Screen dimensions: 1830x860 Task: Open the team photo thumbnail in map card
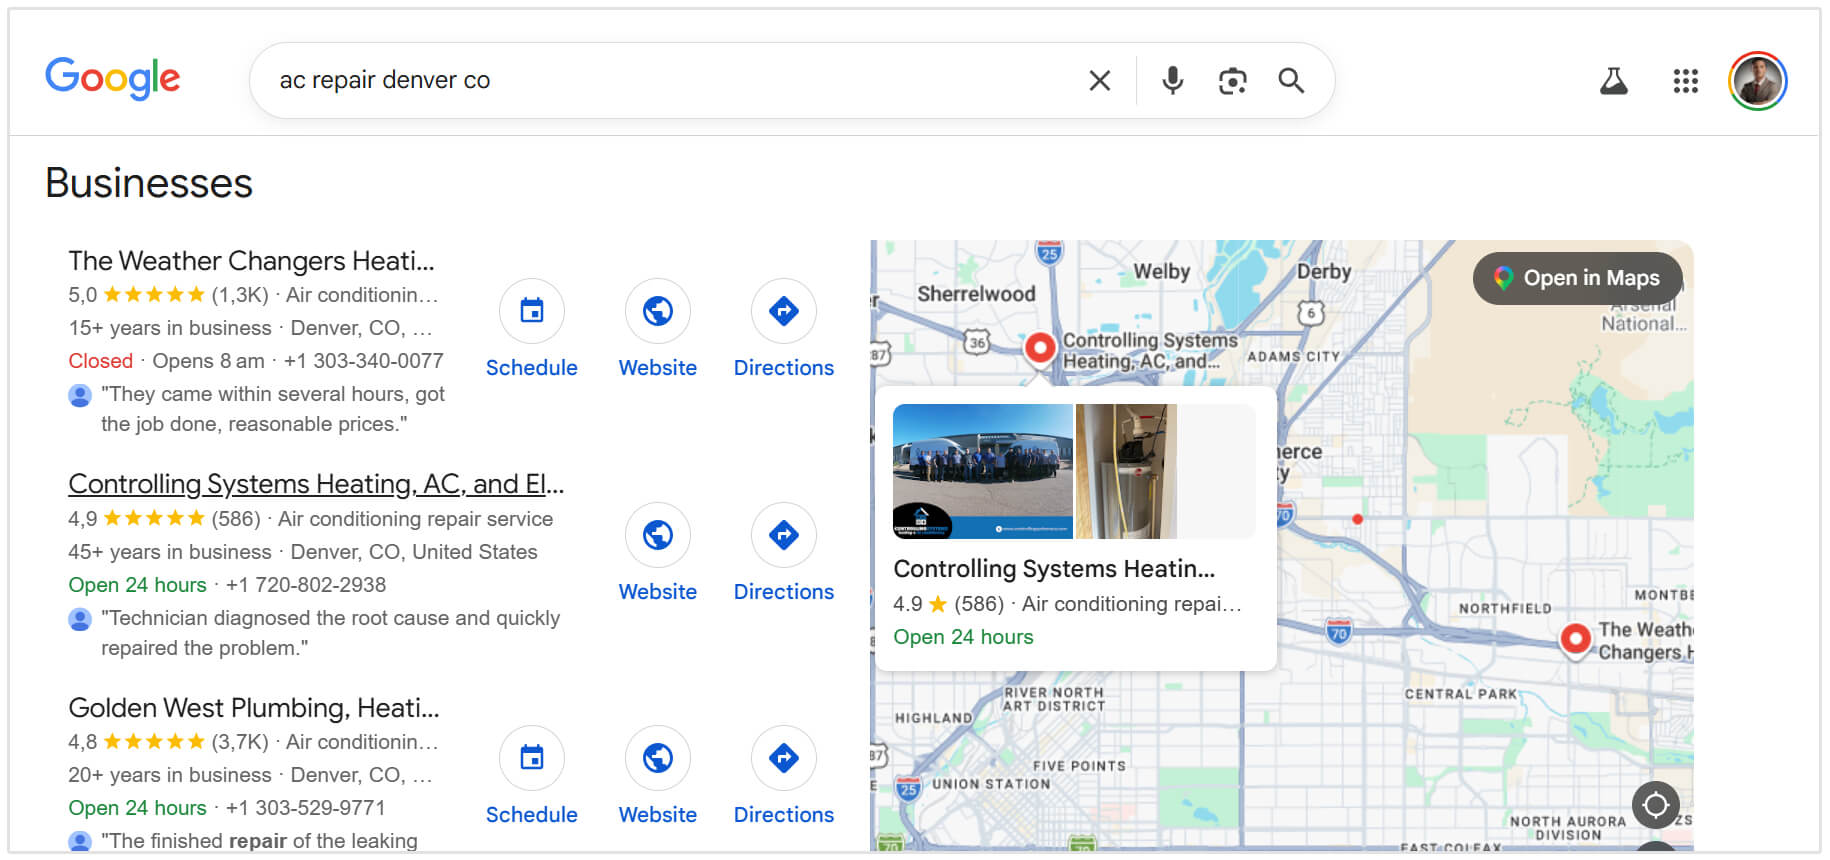coord(983,471)
